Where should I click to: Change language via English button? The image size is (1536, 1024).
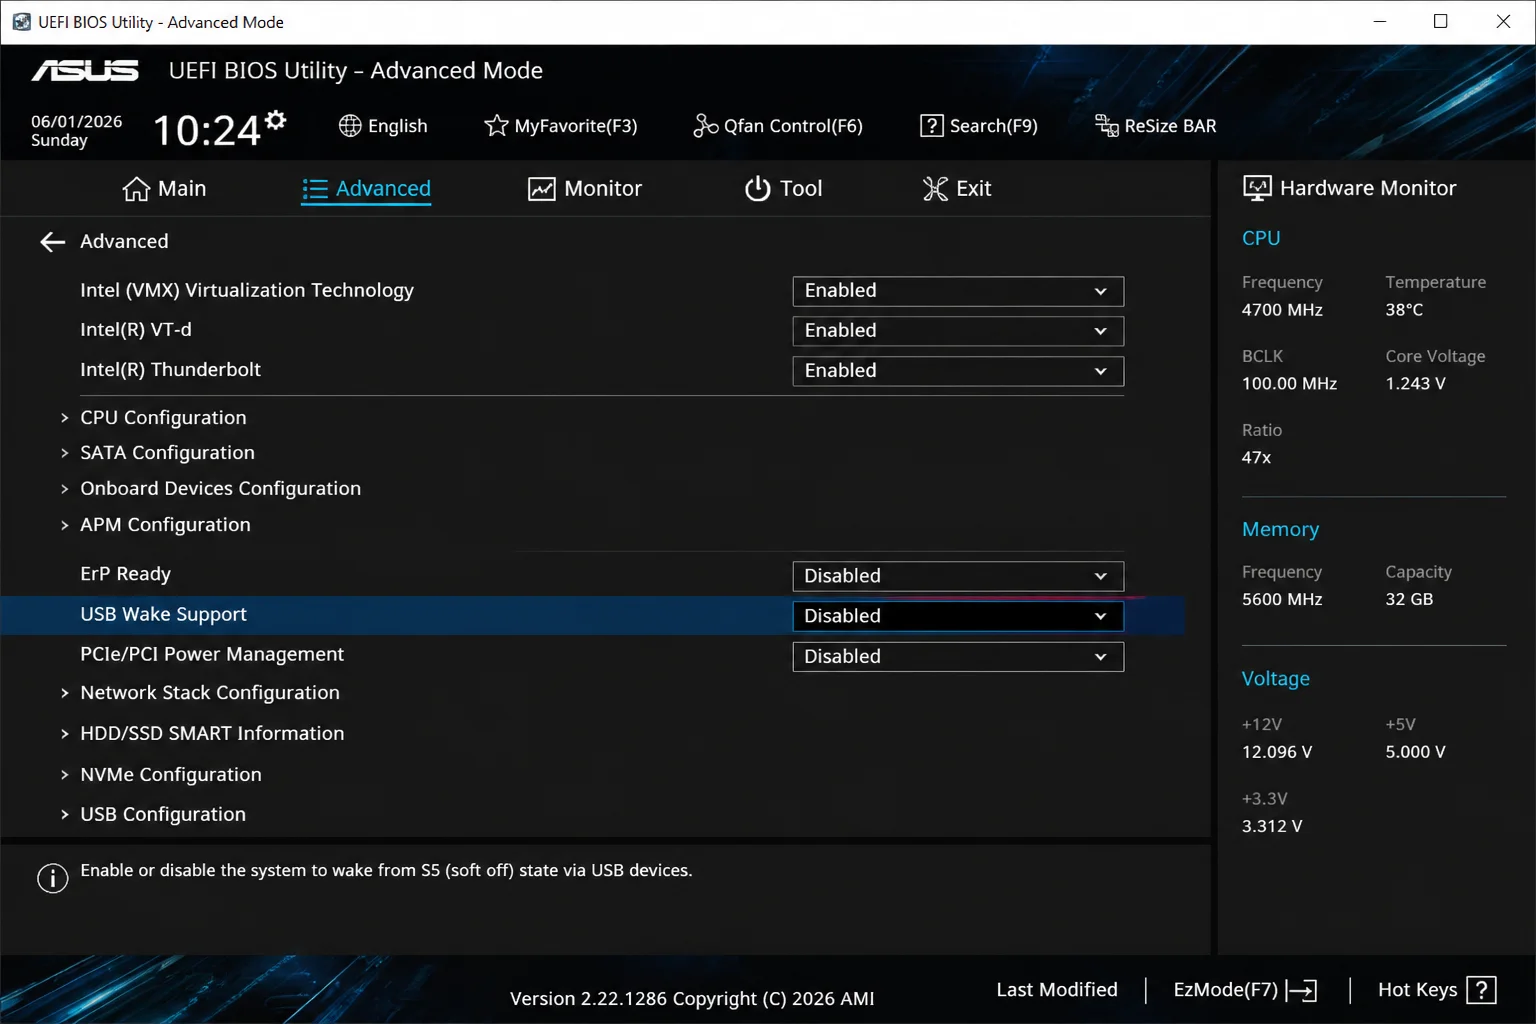pyautogui.click(x=383, y=125)
